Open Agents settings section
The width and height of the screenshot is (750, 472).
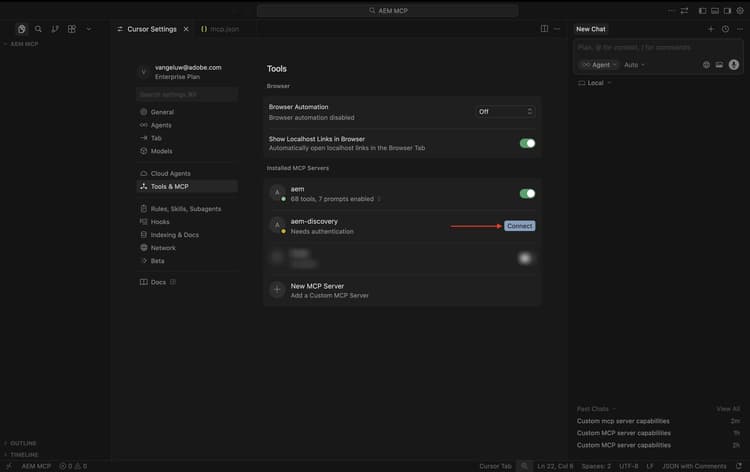click(x=187, y=125)
